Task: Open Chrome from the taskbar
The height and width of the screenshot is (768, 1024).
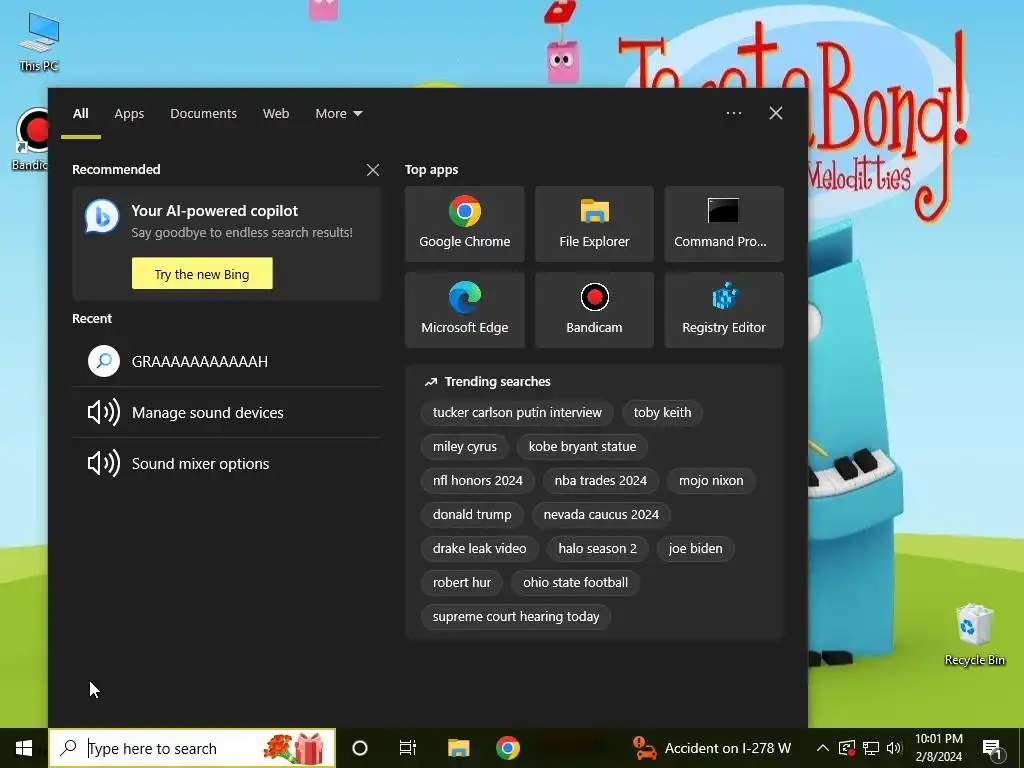Action: tap(507, 748)
